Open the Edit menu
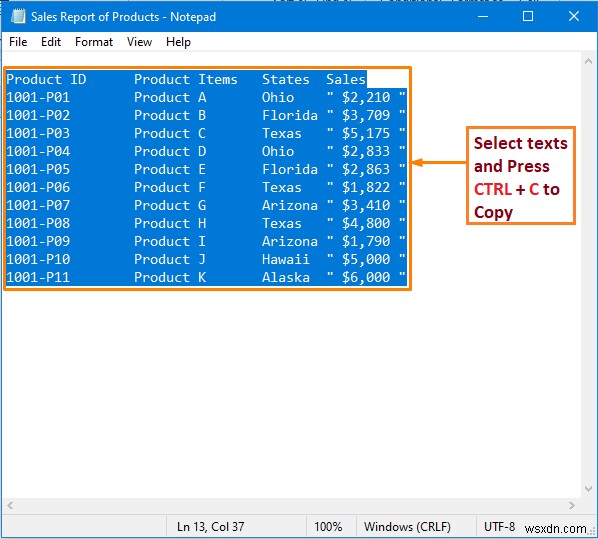Image resolution: width=598 pixels, height=539 pixels. tap(51, 42)
